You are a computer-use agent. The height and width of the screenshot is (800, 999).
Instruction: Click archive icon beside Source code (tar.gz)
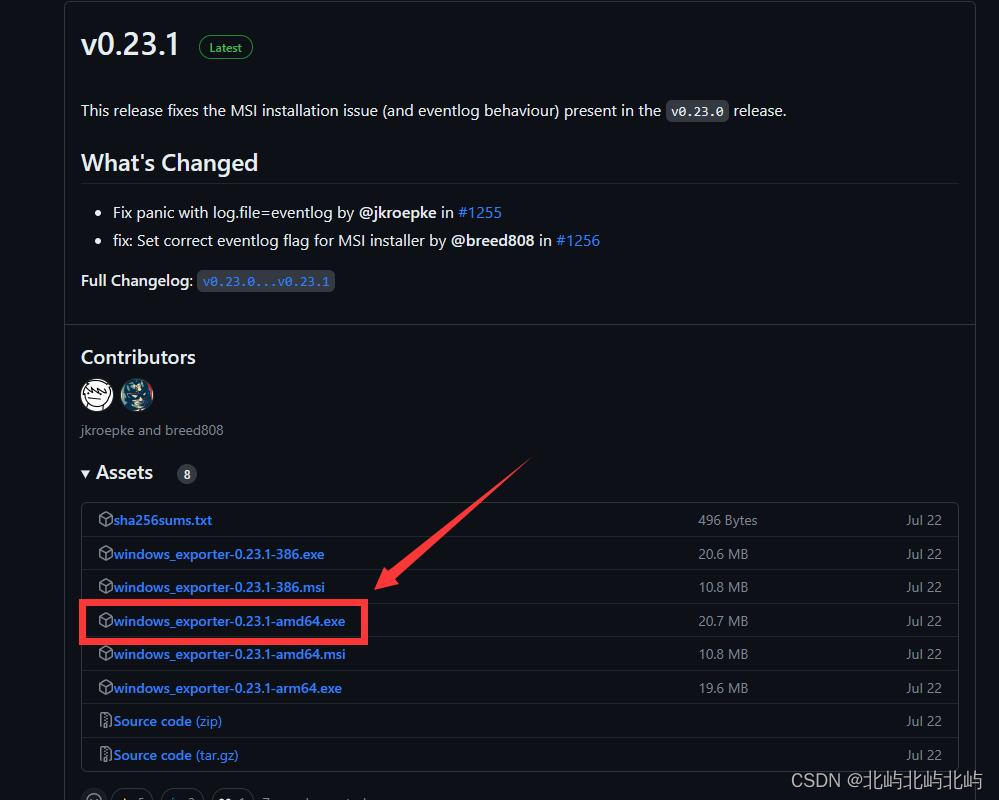(106, 754)
